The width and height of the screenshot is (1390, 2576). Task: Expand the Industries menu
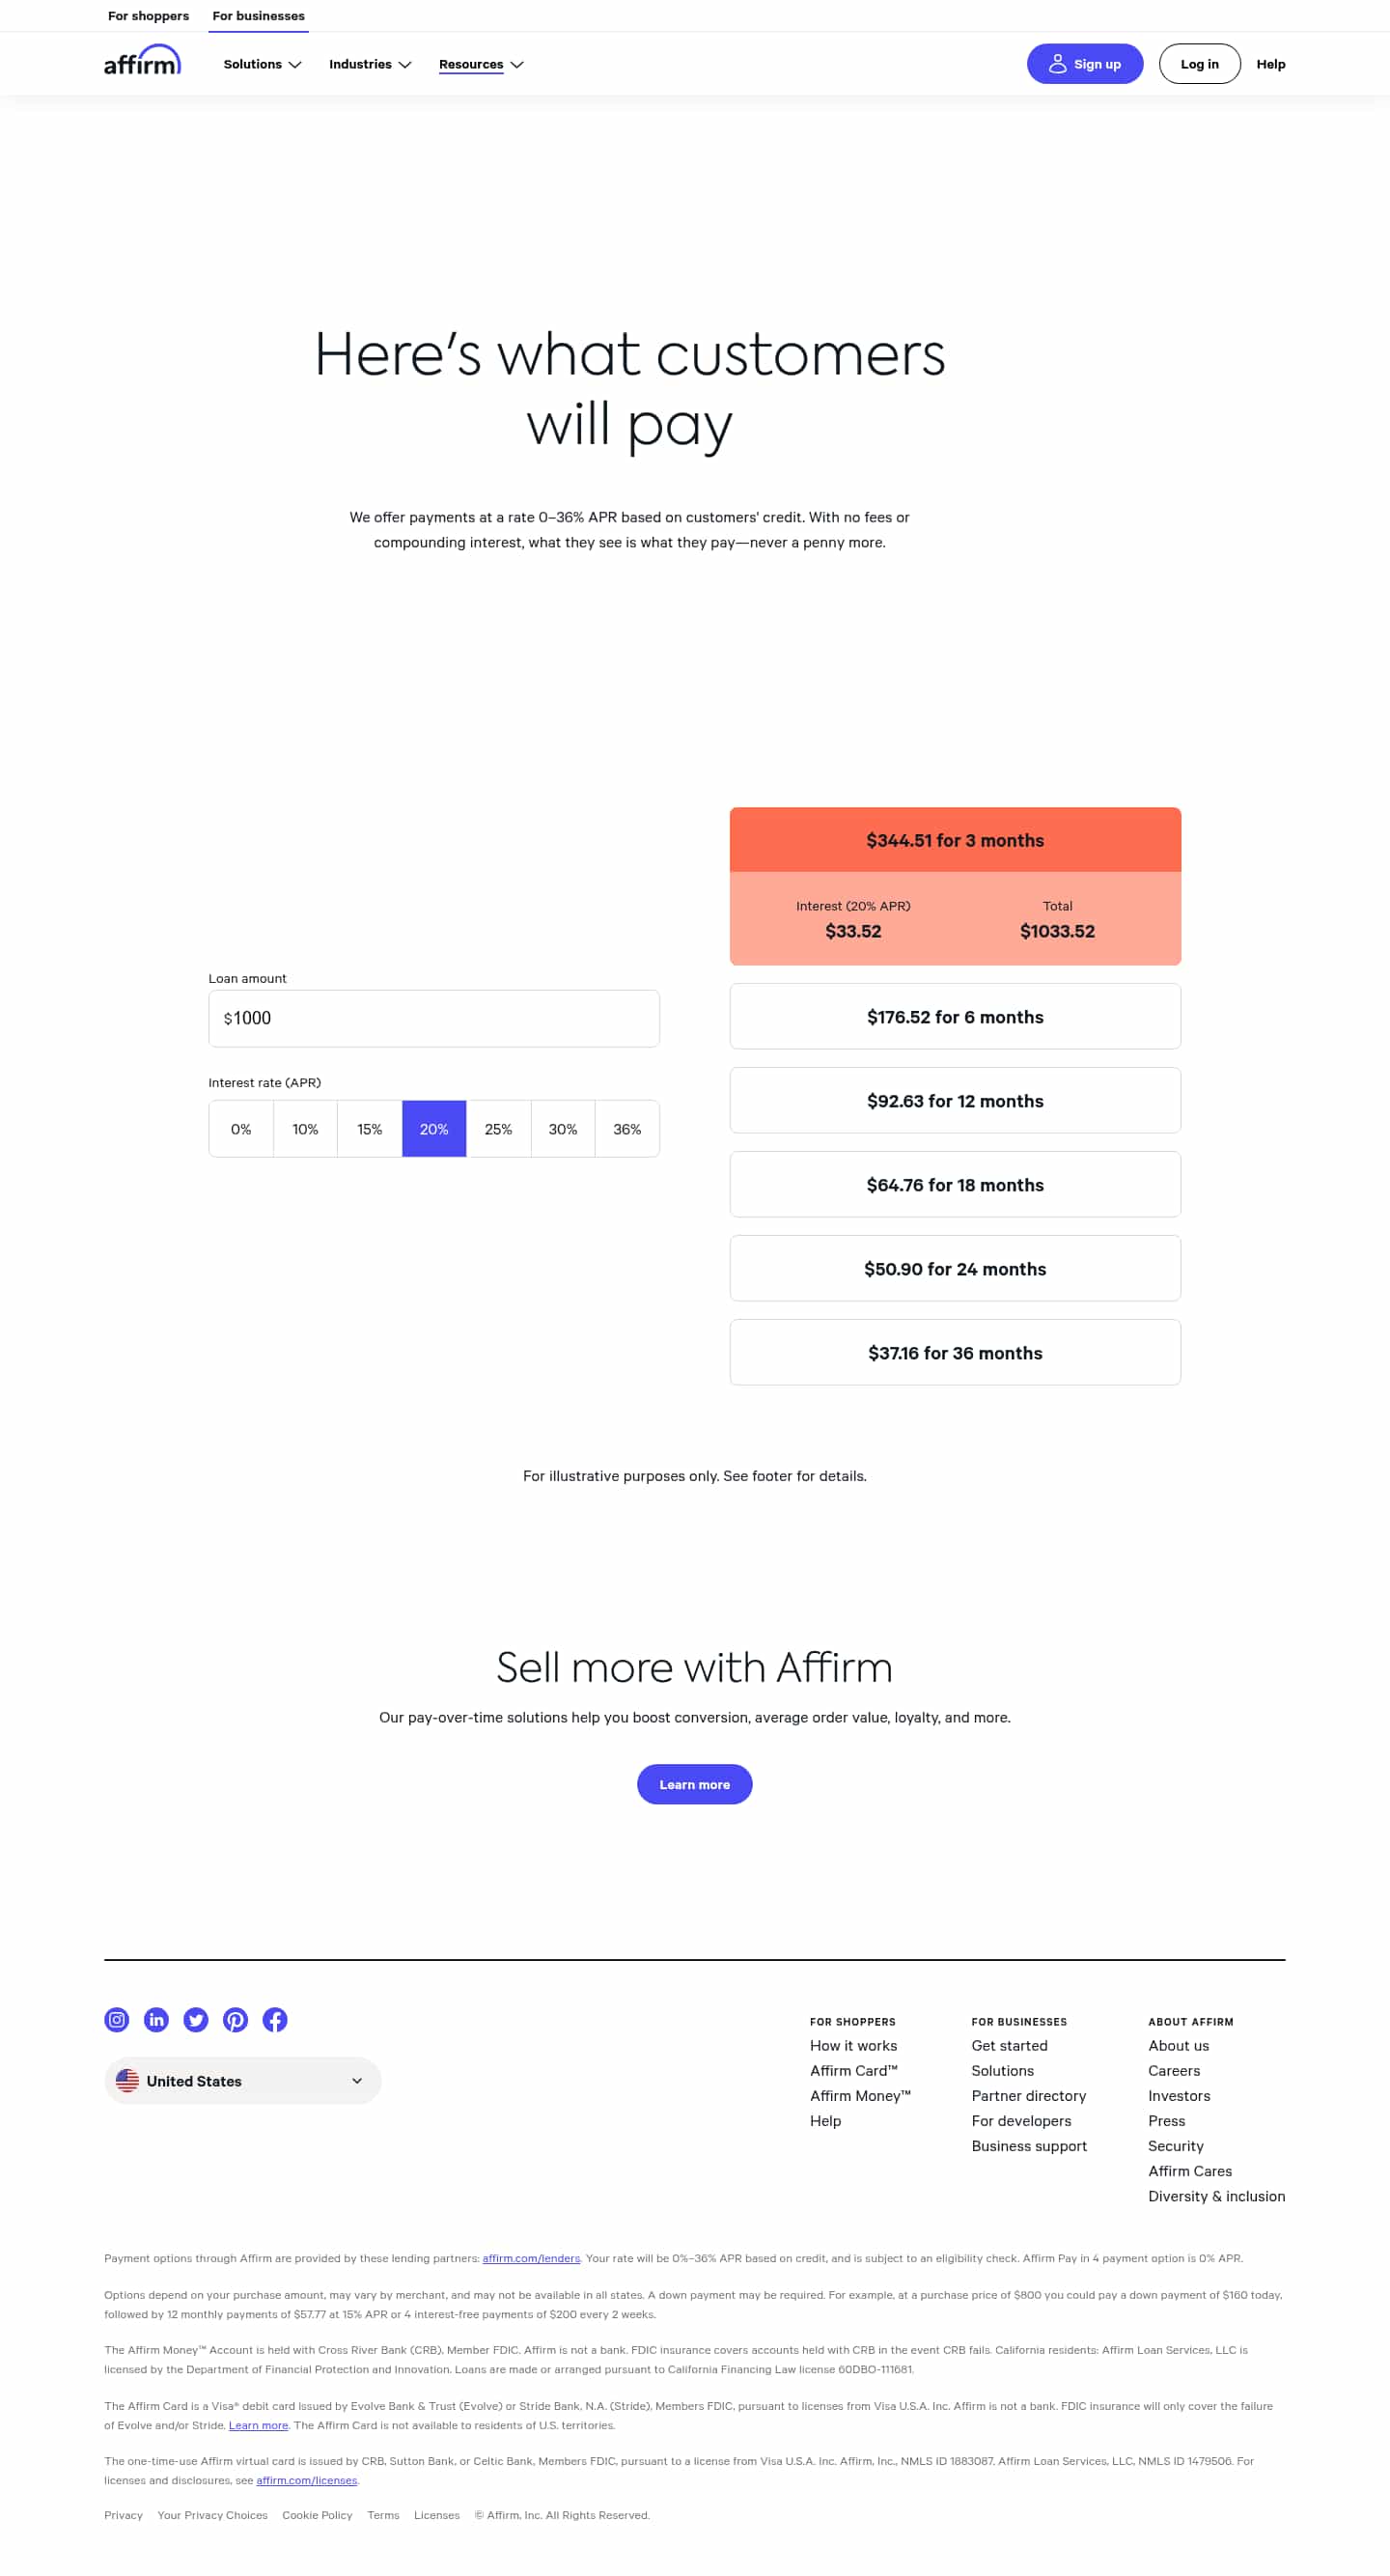(x=369, y=63)
